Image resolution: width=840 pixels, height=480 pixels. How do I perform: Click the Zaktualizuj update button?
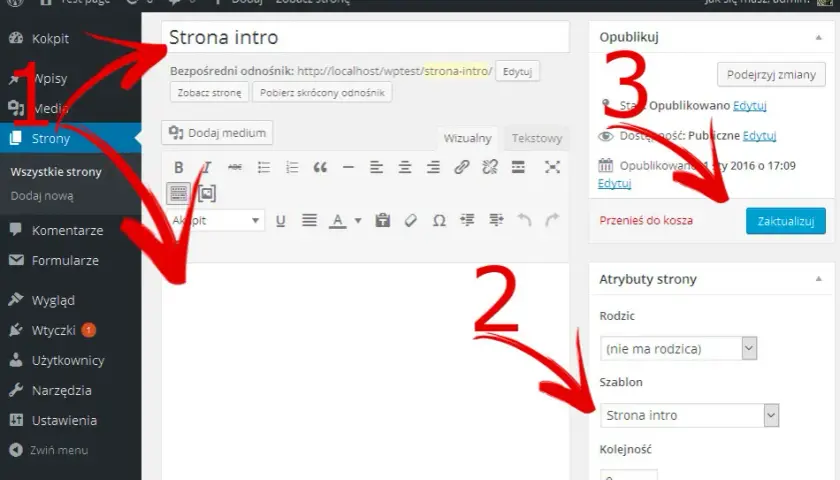(x=785, y=221)
